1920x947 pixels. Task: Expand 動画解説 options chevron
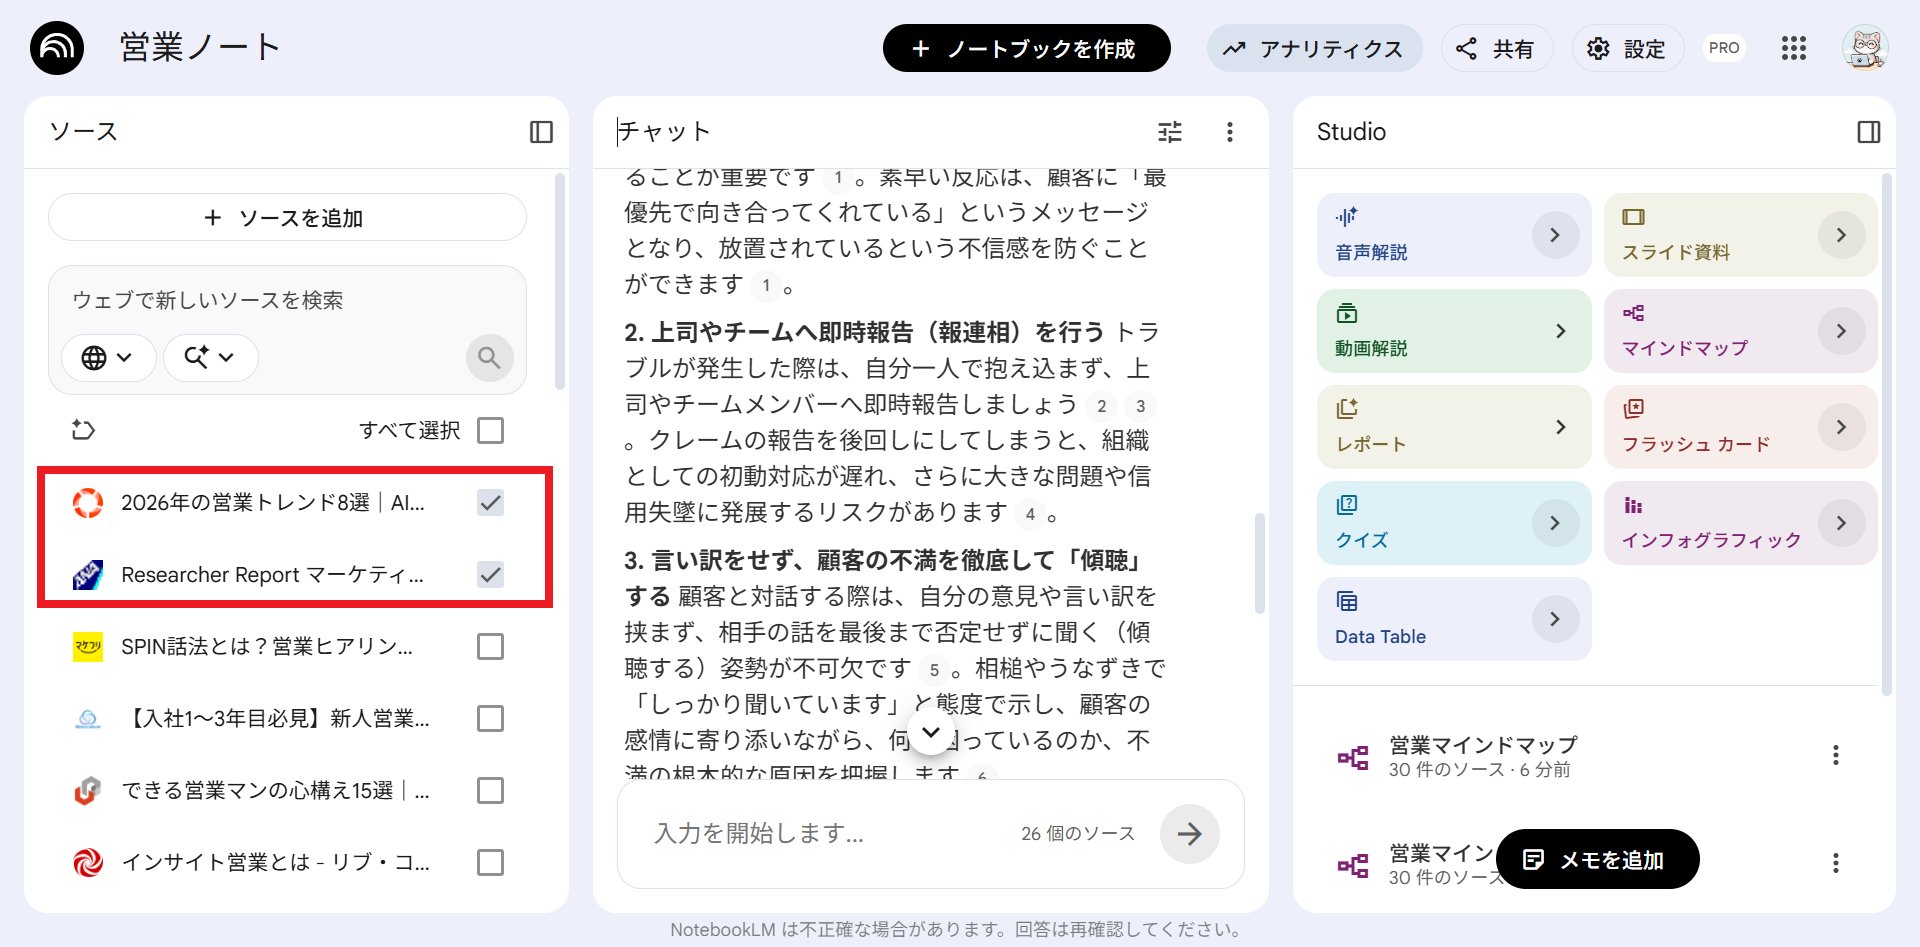coord(1560,331)
